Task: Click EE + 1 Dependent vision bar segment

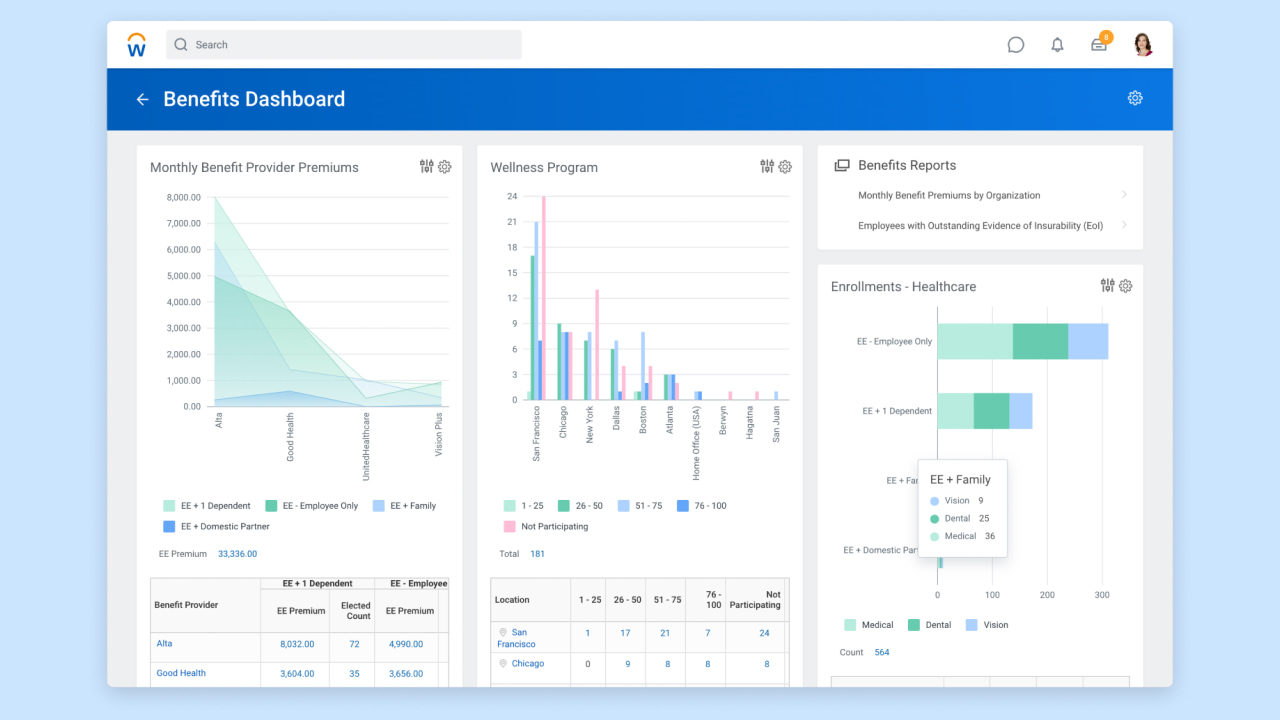Action: point(1021,411)
